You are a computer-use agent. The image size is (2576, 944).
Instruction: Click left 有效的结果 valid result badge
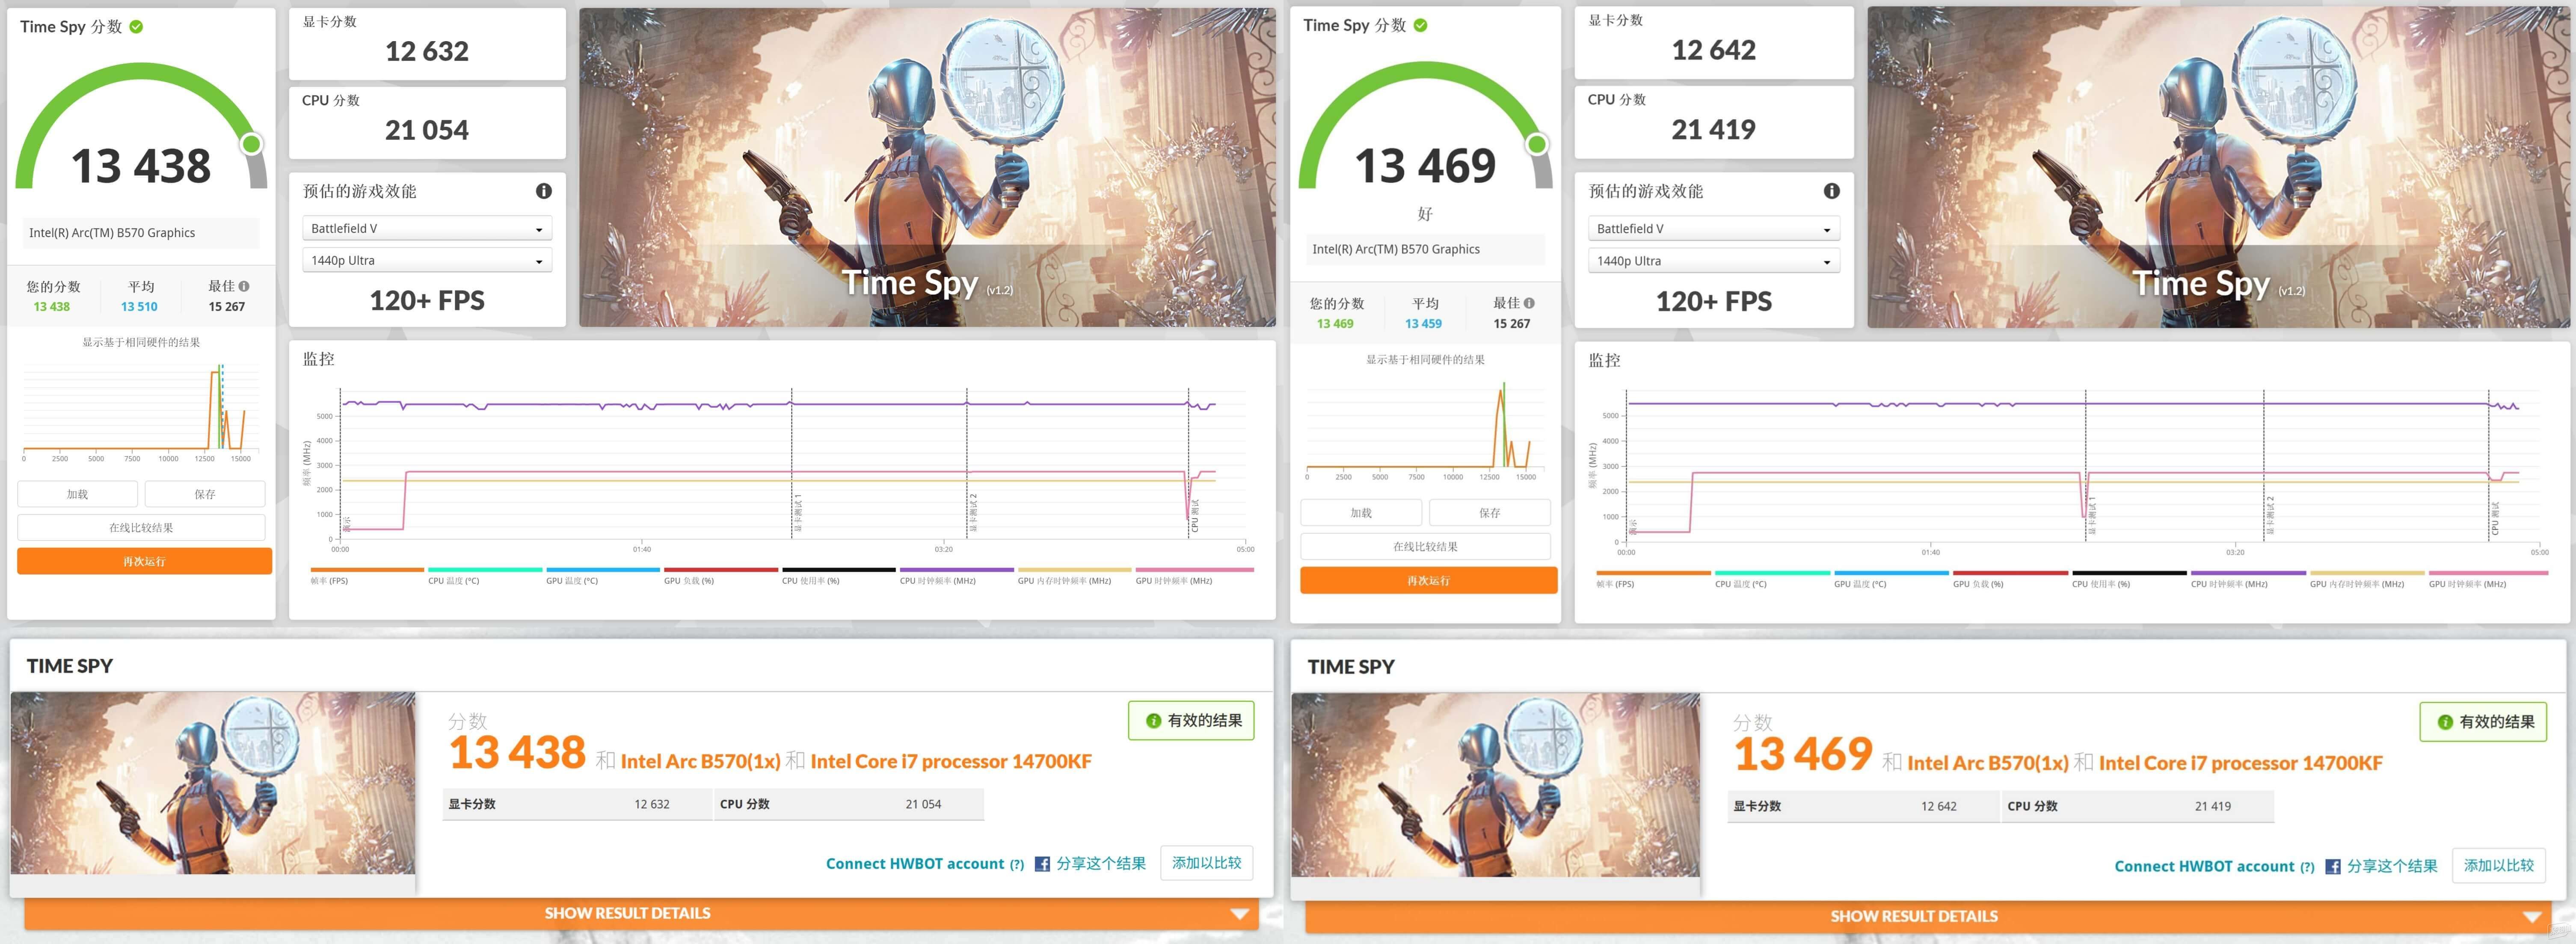1191,721
